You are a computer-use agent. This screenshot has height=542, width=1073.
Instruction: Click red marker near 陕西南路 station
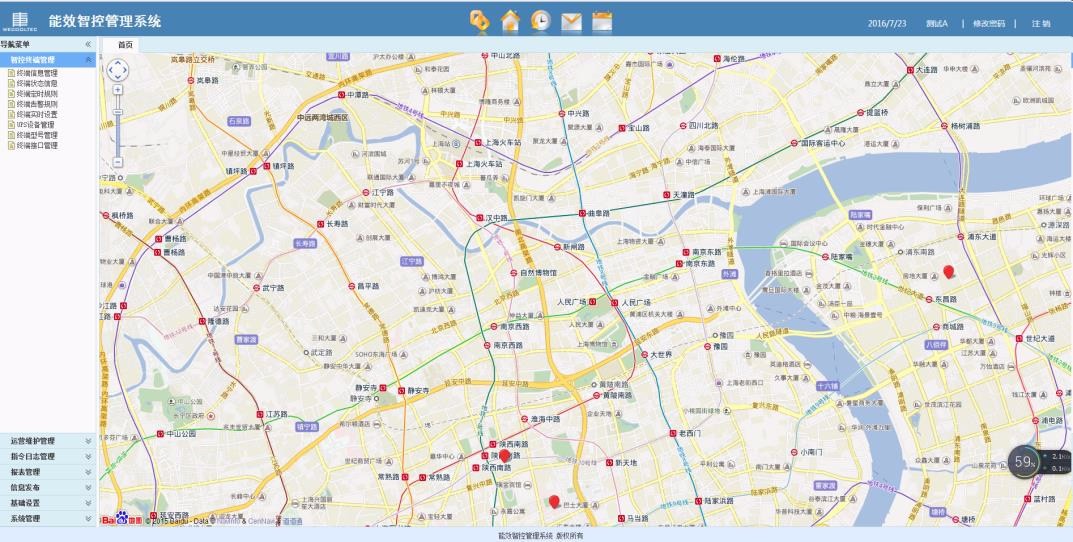504,456
